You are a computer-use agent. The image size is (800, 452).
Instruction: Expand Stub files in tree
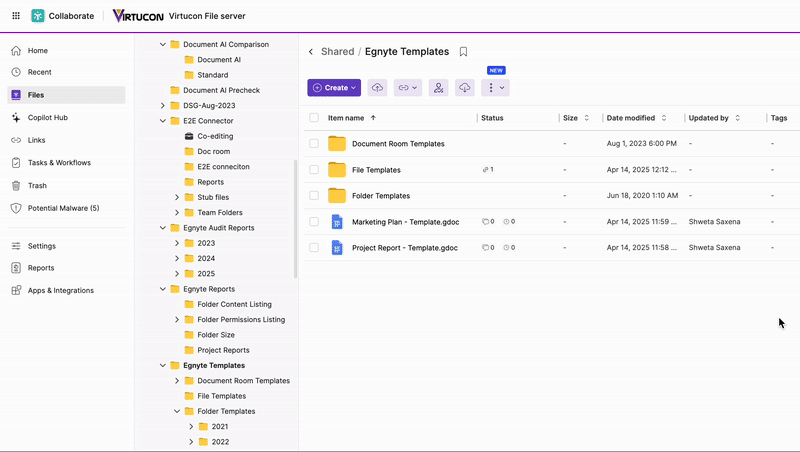coord(177,197)
